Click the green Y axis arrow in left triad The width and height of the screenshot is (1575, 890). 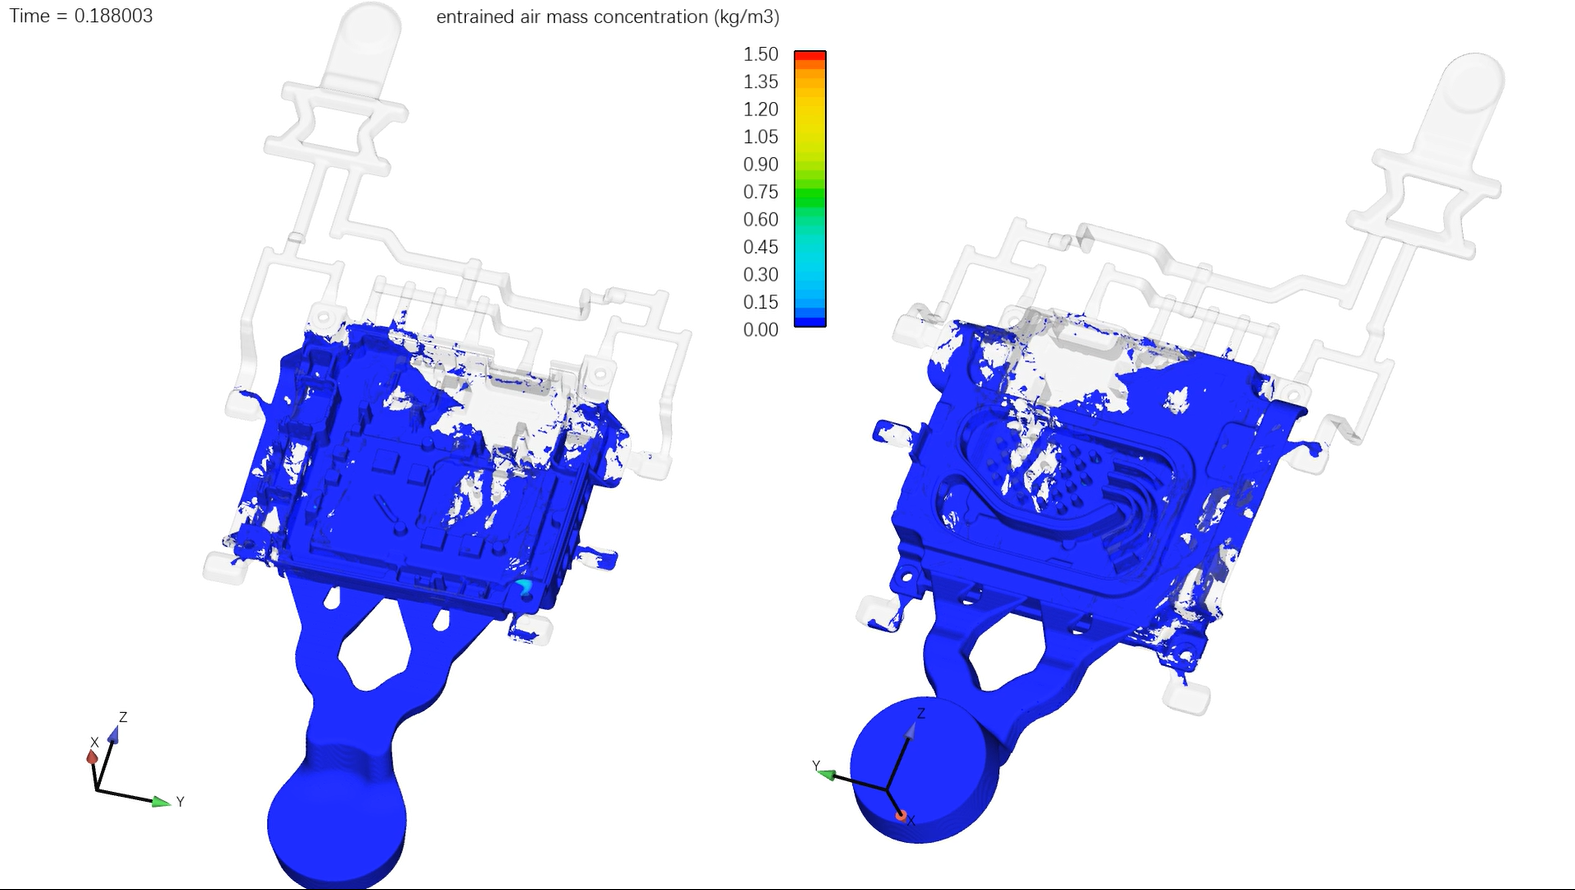[x=161, y=801]
